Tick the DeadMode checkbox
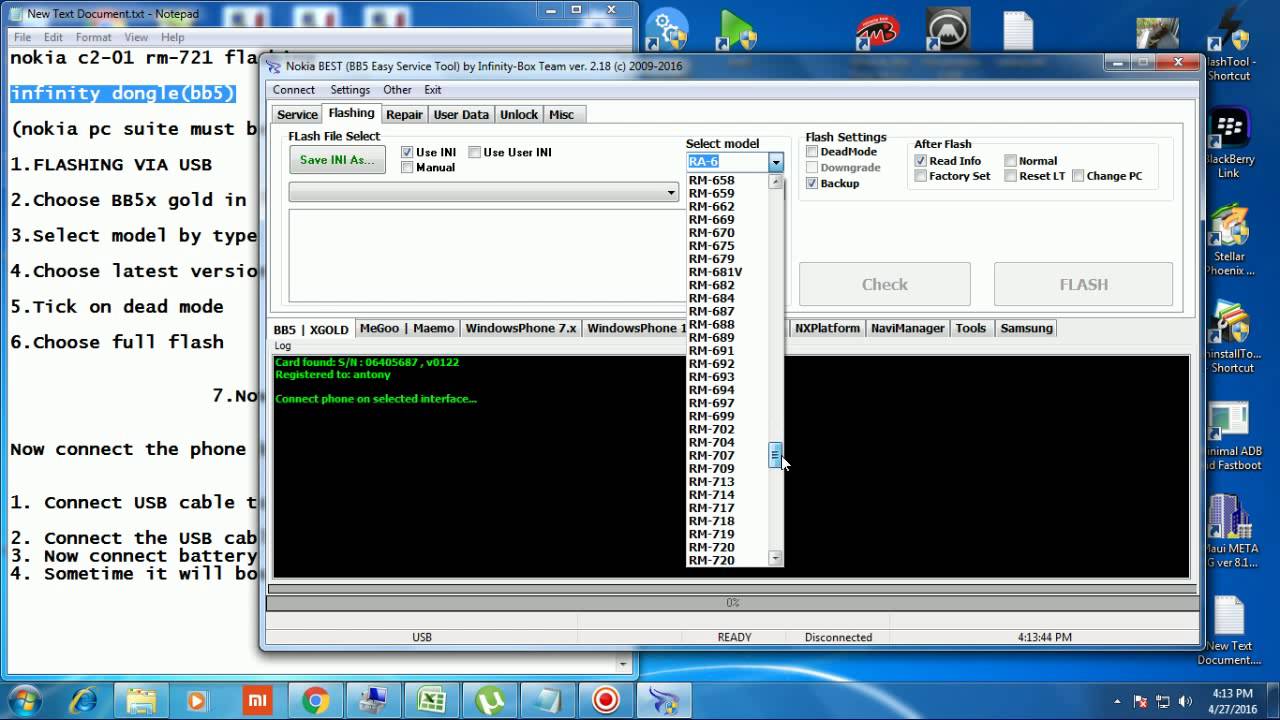1280x720 pixels. [x=812, y=152]
